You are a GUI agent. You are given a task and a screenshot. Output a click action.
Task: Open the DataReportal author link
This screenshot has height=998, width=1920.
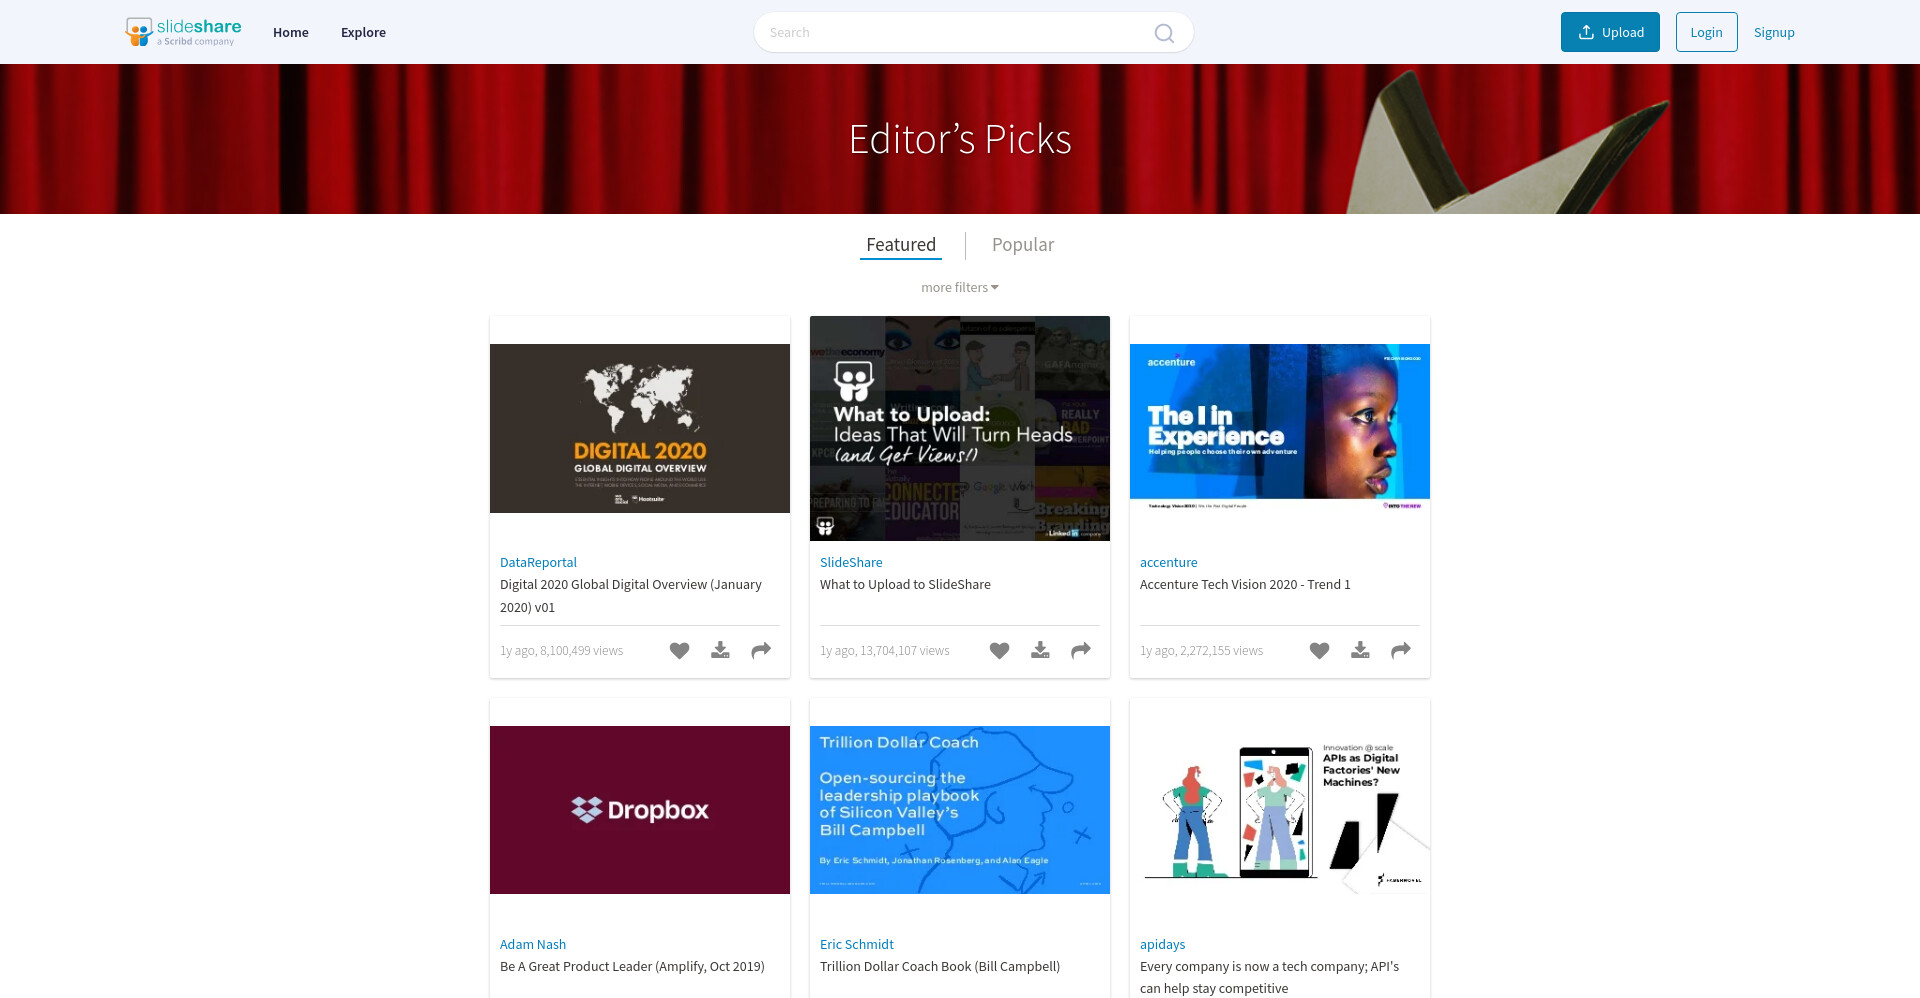tap(538, 562)
